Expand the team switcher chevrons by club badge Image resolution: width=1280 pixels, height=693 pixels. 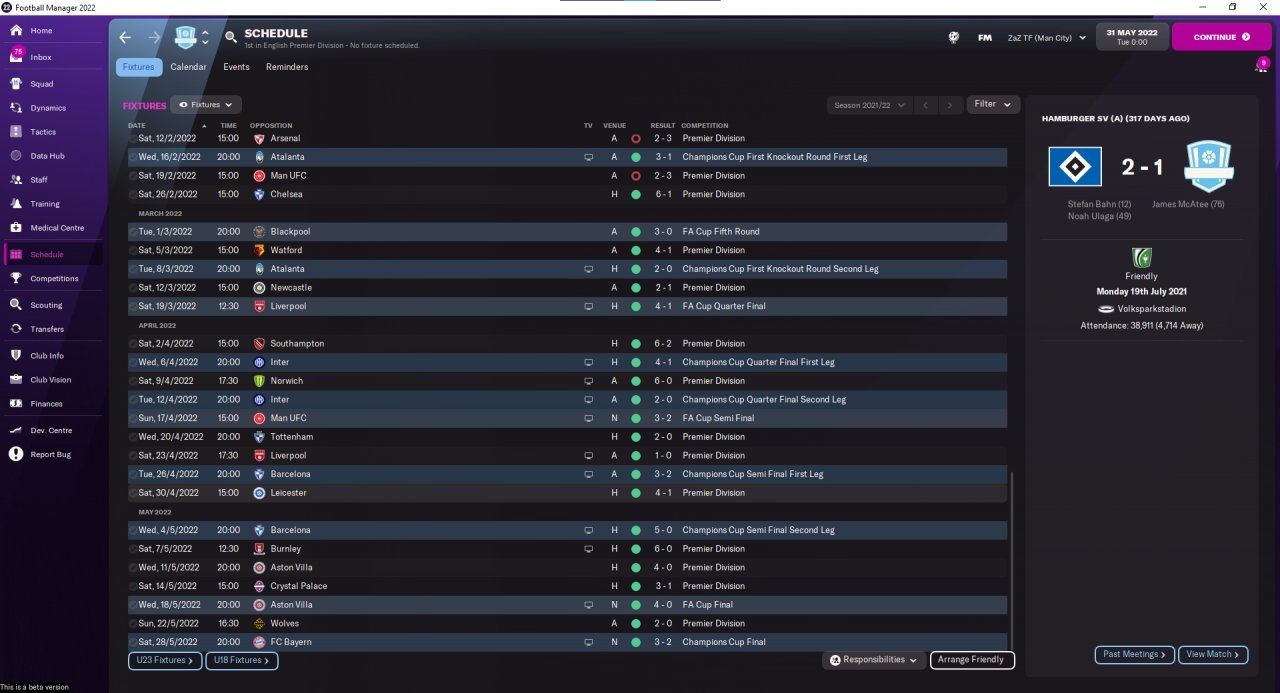pyautogui.click(x=205, y=38)
